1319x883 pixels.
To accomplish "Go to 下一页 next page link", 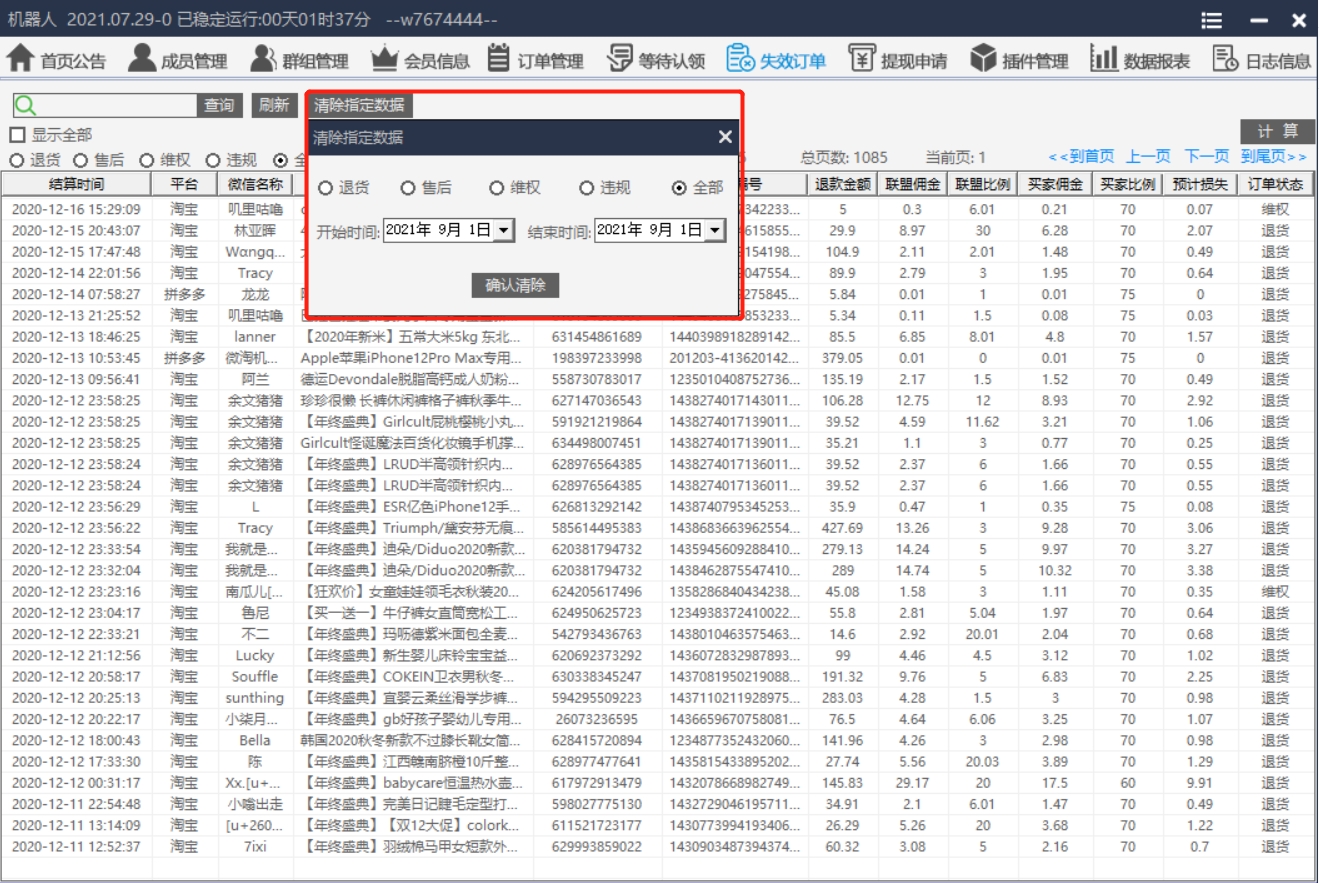I will (x=1206, y=157).
